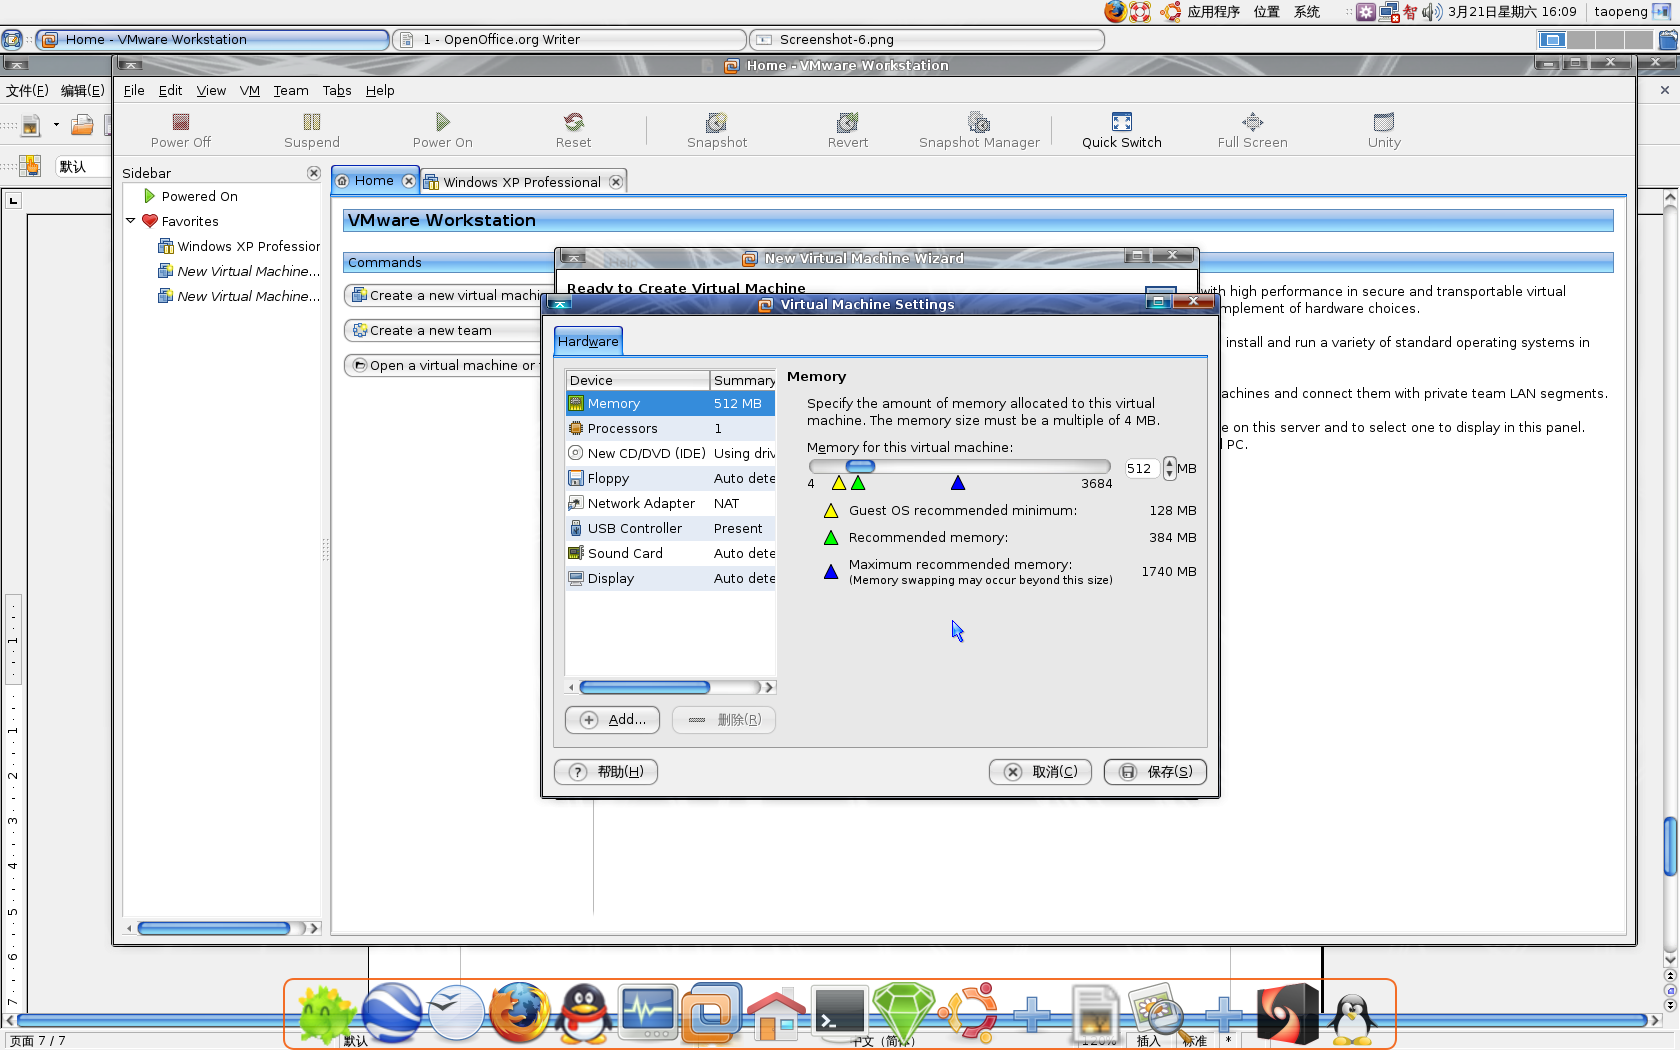Click the yellow minimum memory marker

coord(839,483)
